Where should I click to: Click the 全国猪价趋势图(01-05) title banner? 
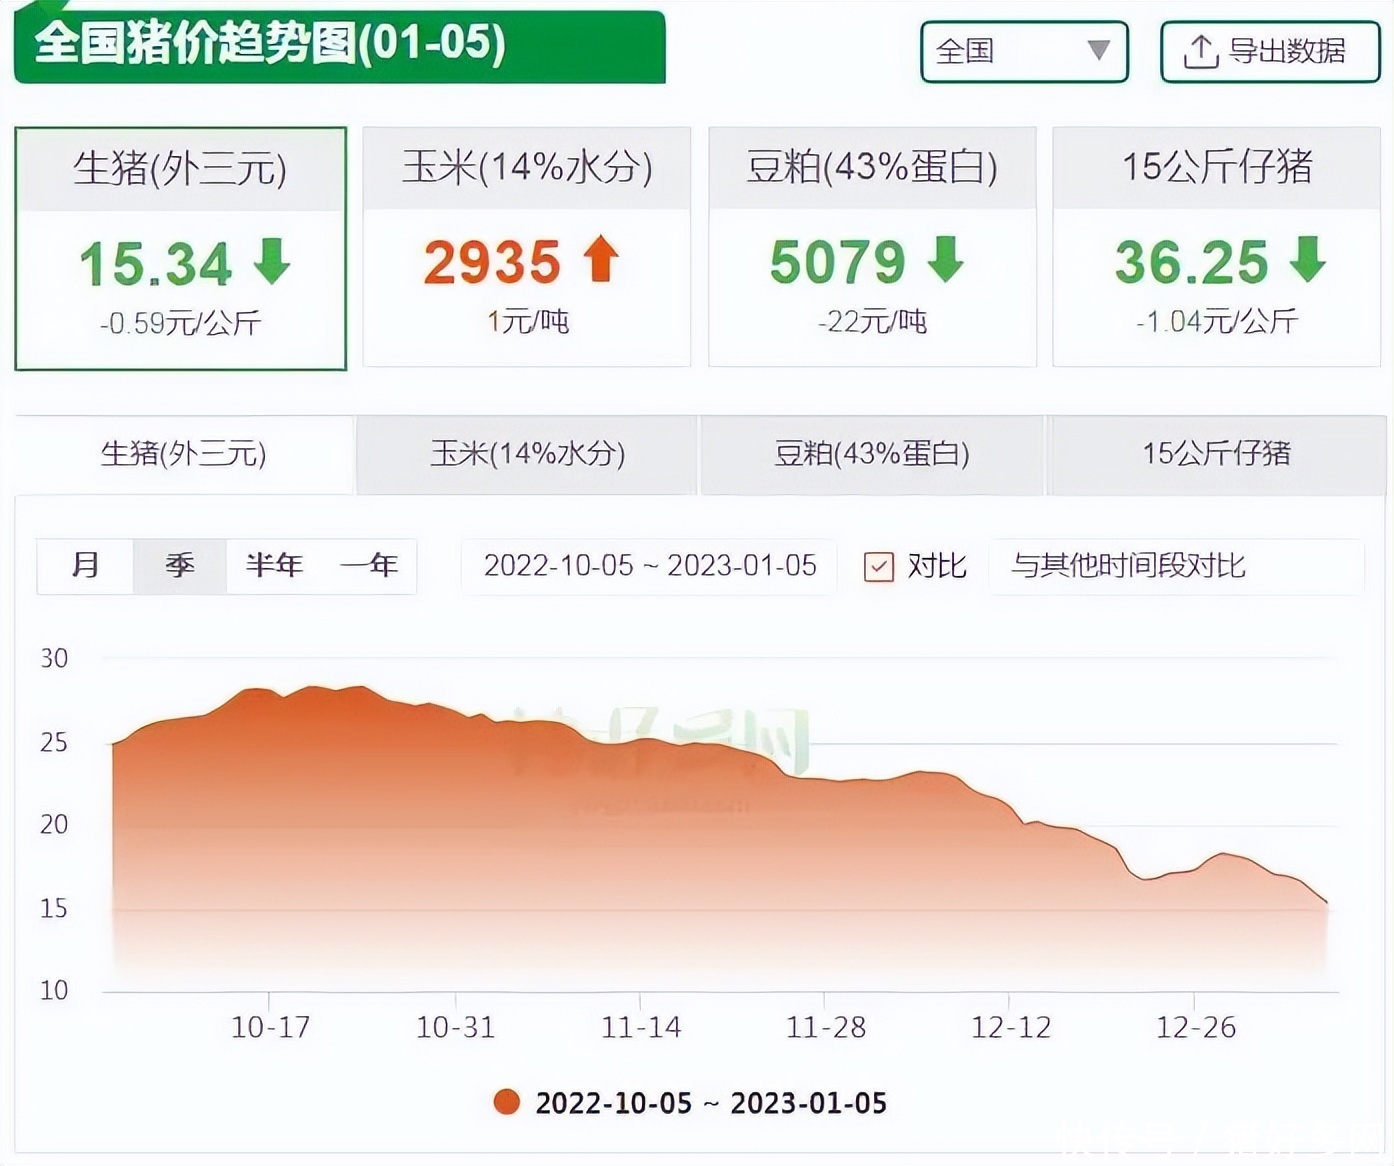click(340, 45)
